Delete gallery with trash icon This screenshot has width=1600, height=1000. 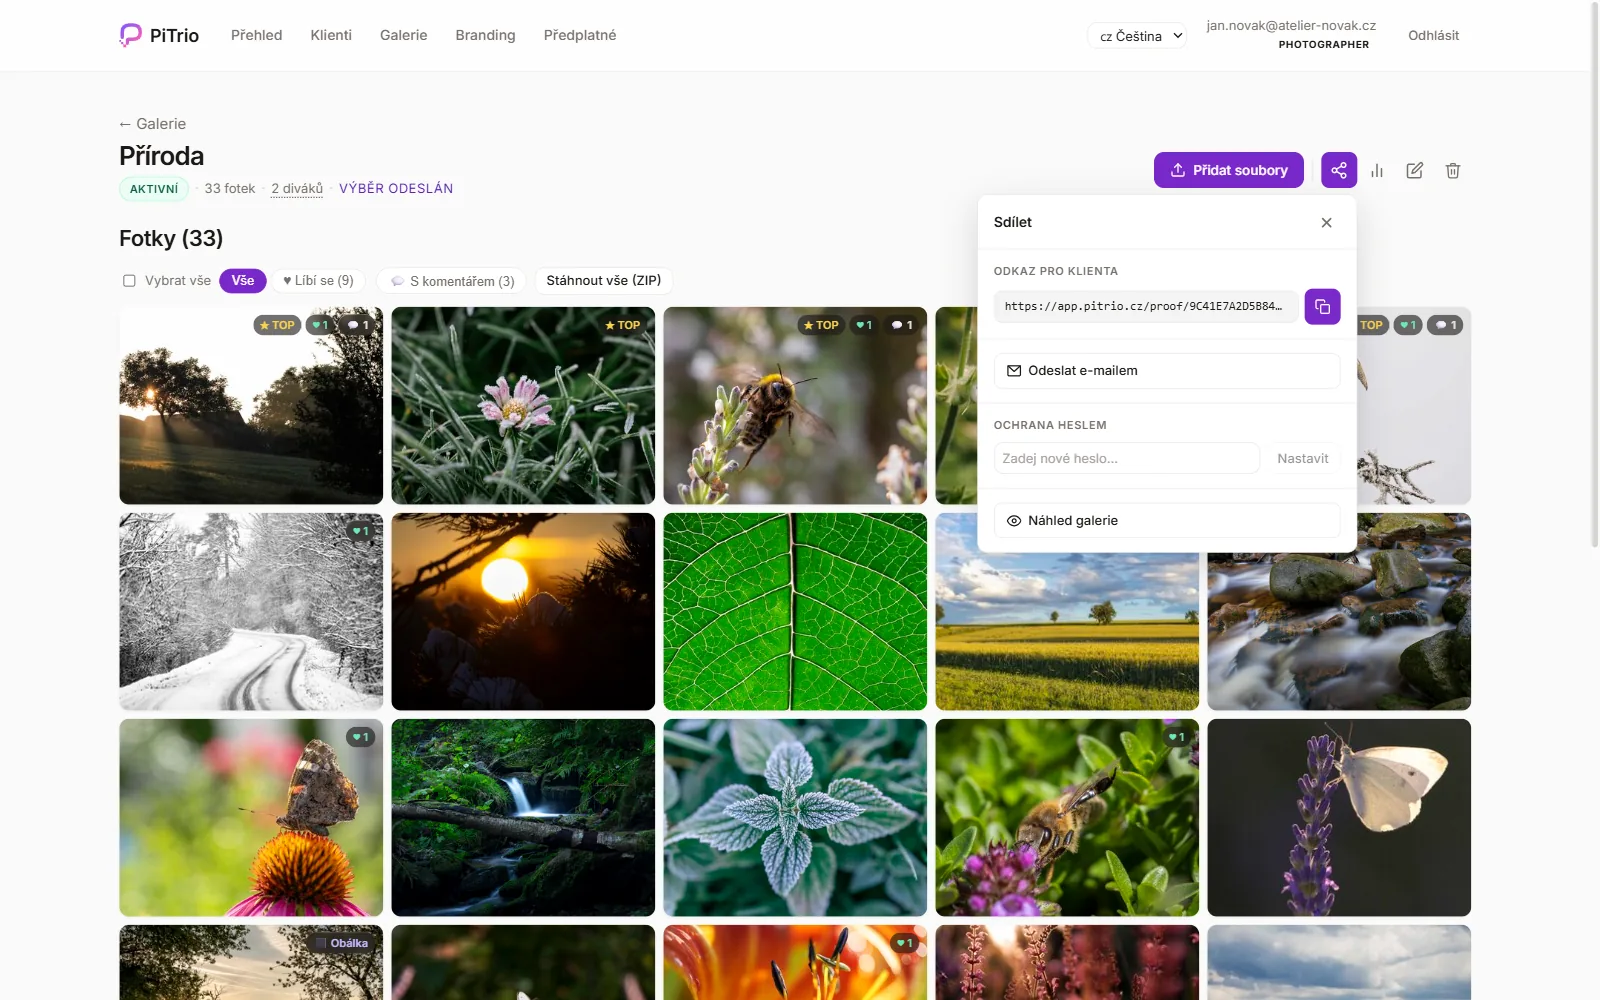[1453, 171]
